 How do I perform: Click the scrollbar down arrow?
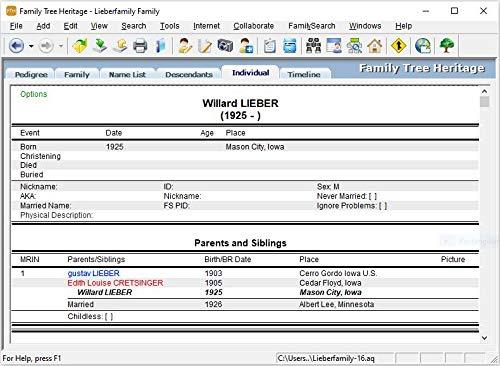pos(485,338)
